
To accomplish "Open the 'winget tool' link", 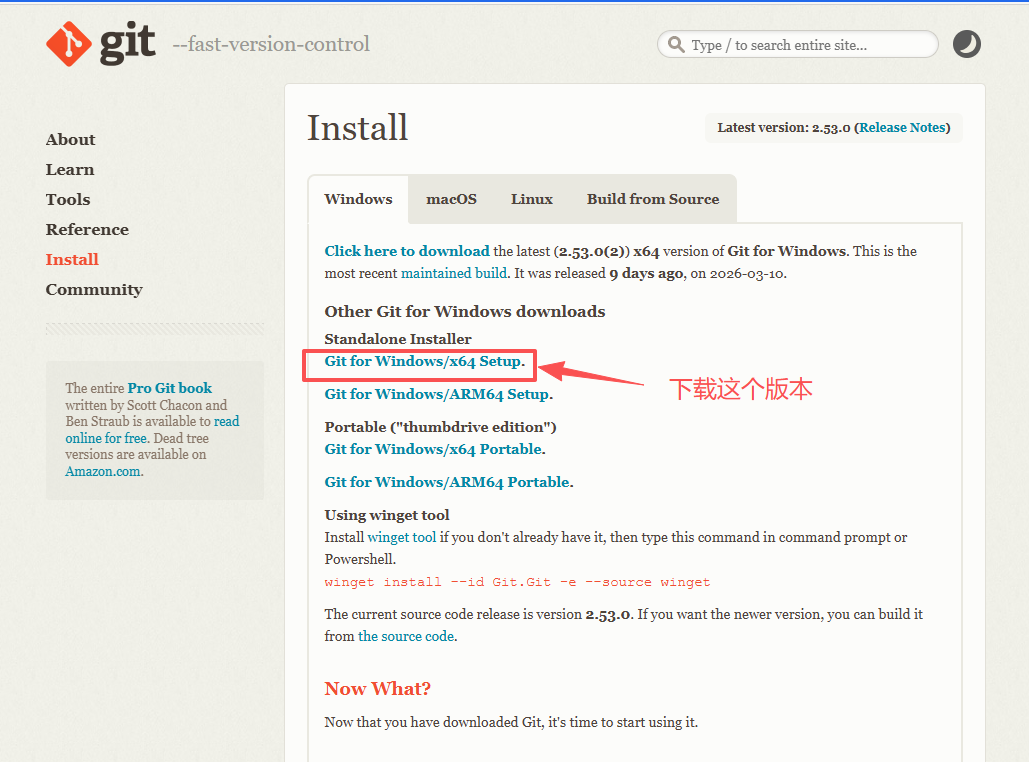I will pos(402,537).
